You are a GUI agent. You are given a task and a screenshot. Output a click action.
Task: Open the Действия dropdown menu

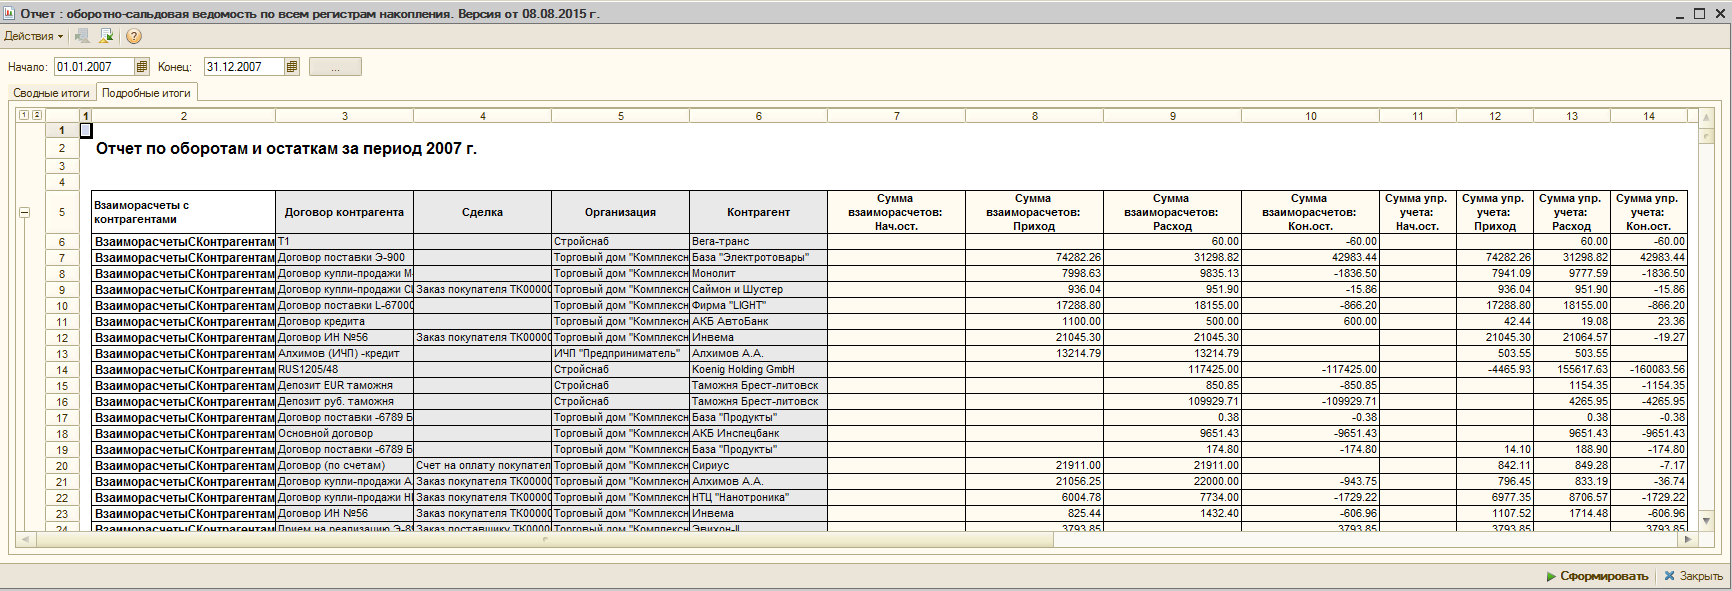pyautogui.click(x=33, y=36)
